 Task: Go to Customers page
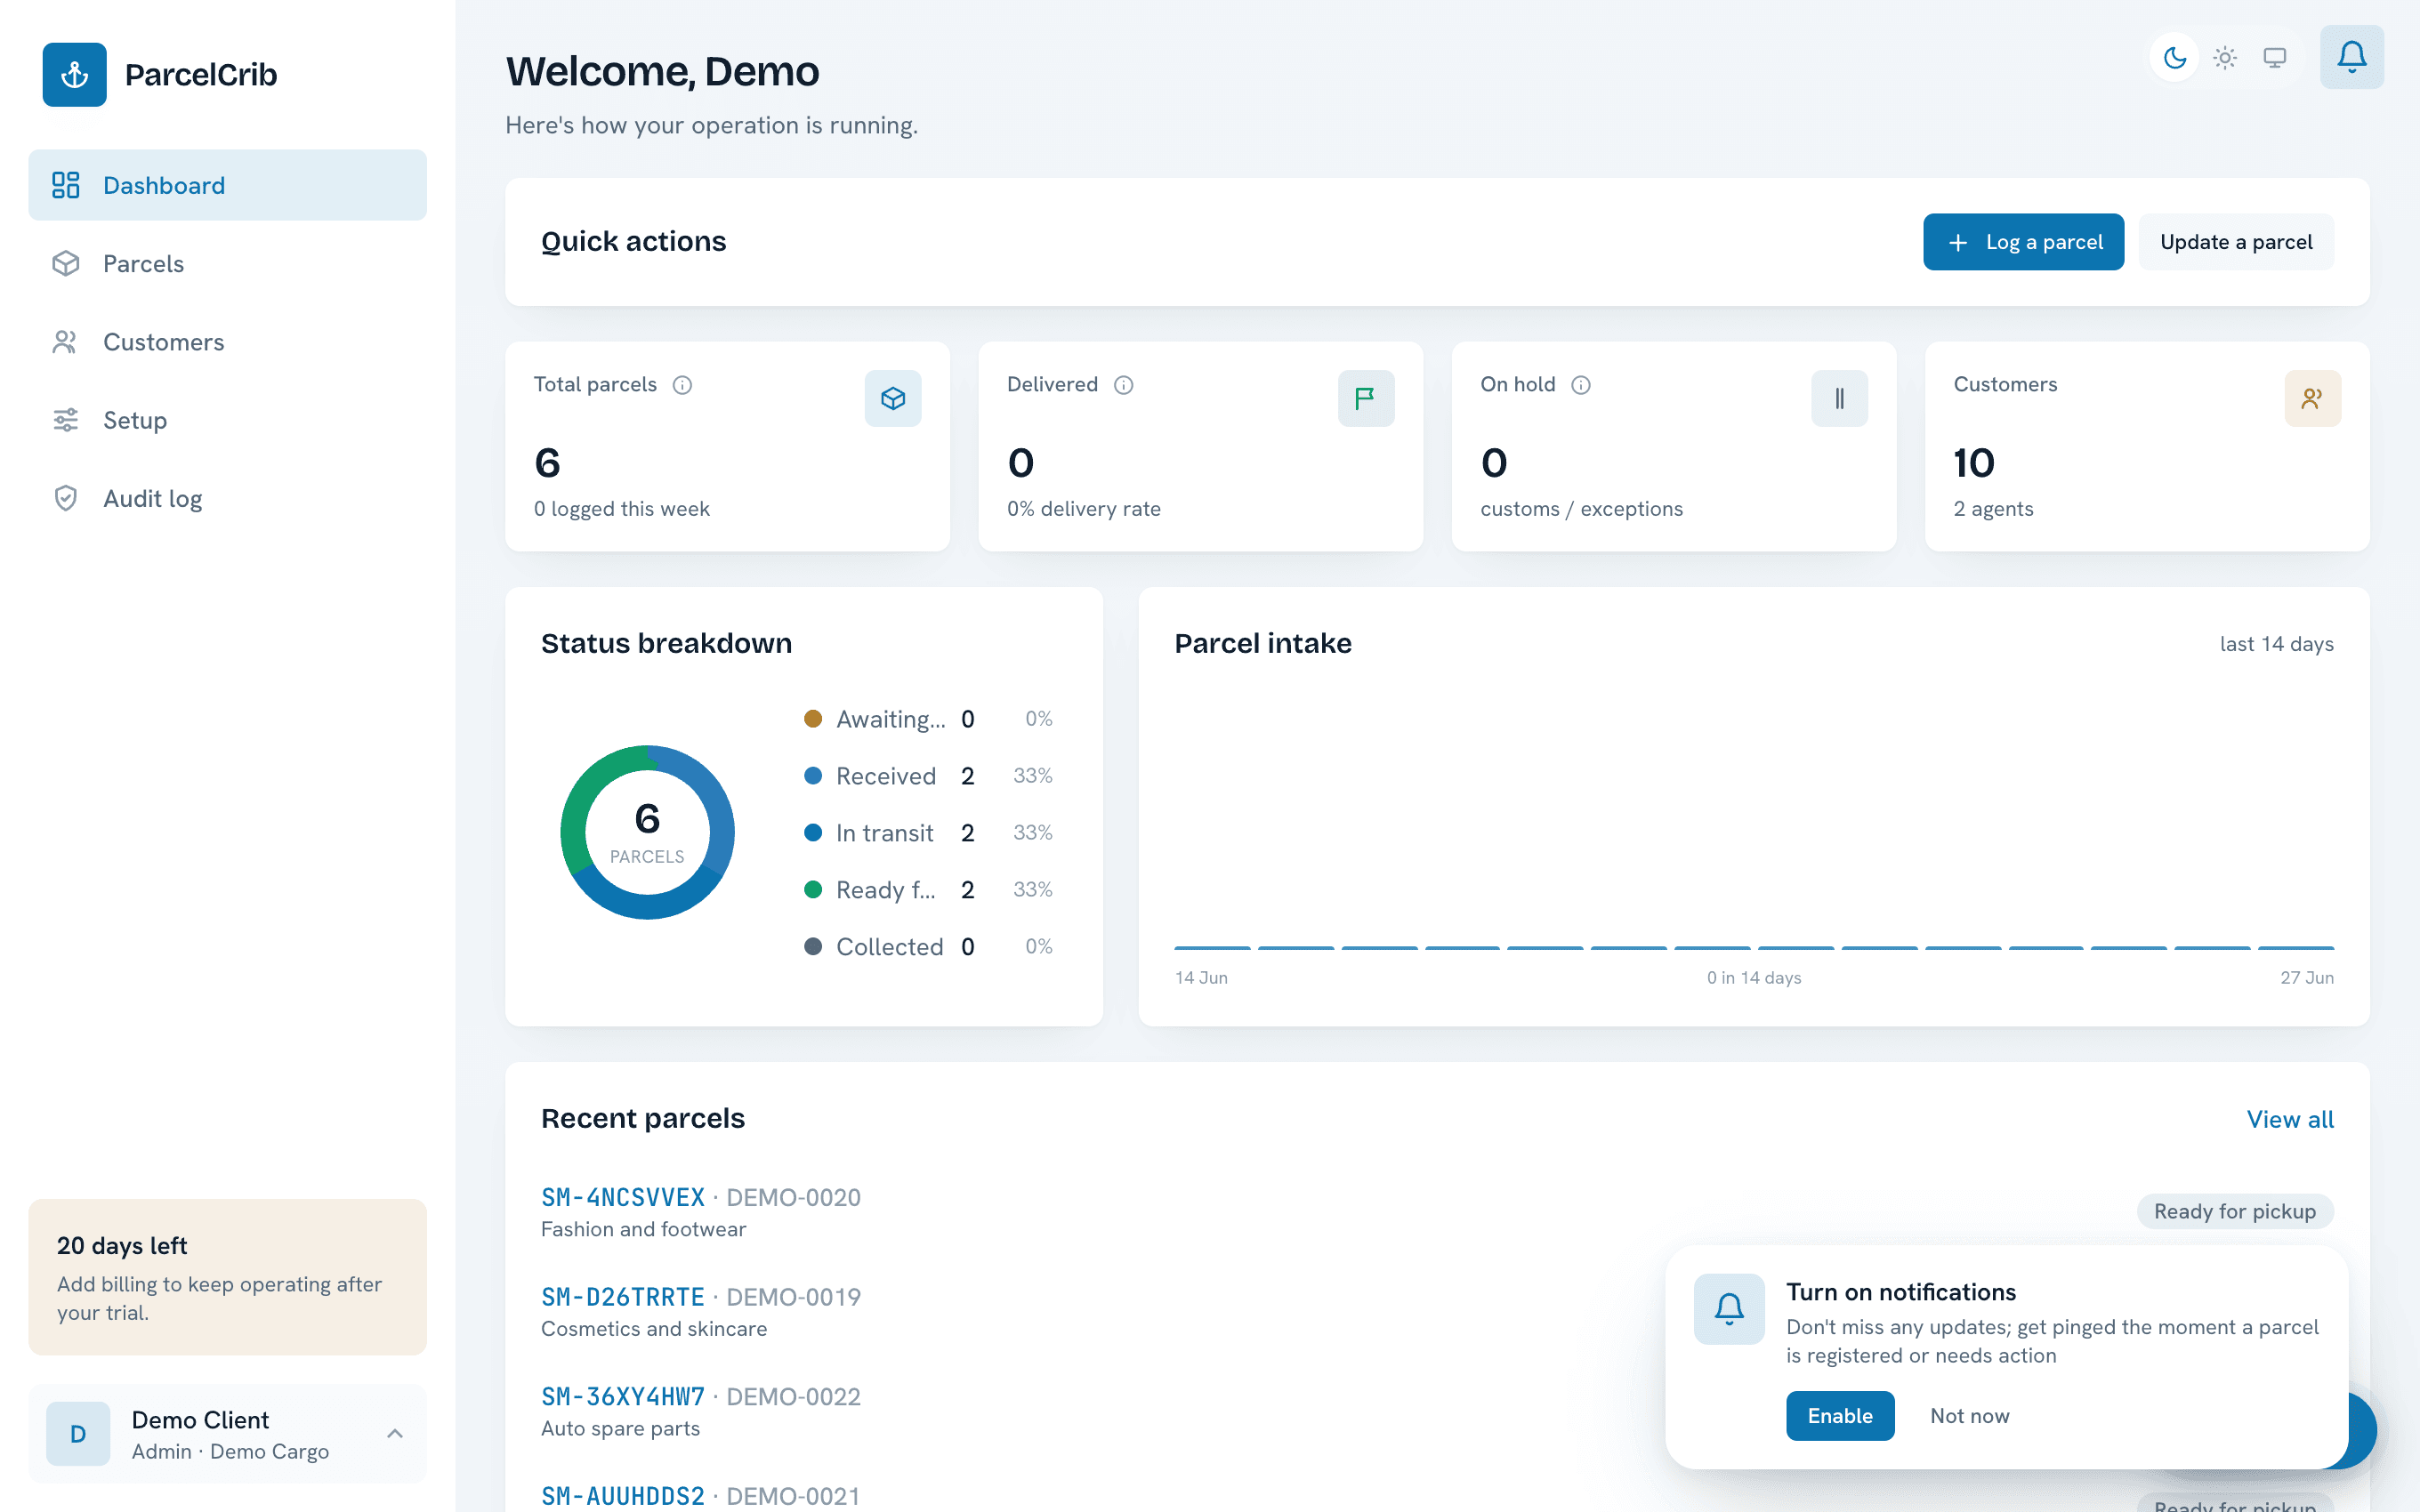227,342
